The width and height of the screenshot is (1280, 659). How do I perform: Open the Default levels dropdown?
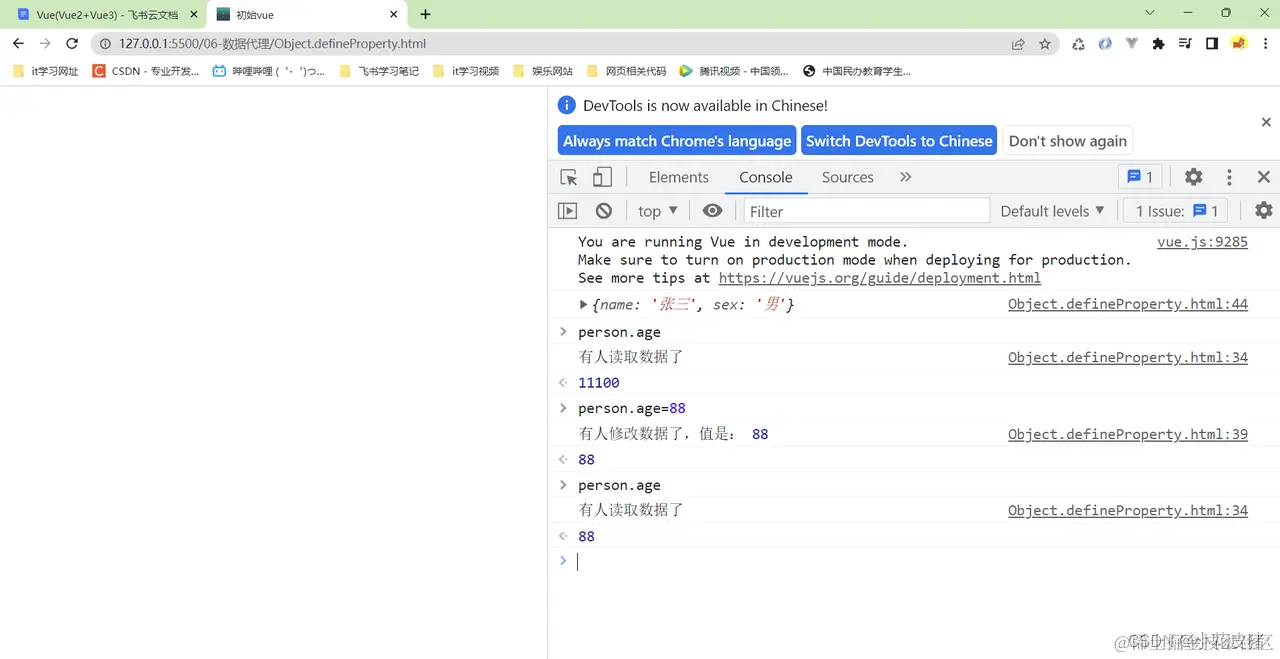pos(1052,211)
